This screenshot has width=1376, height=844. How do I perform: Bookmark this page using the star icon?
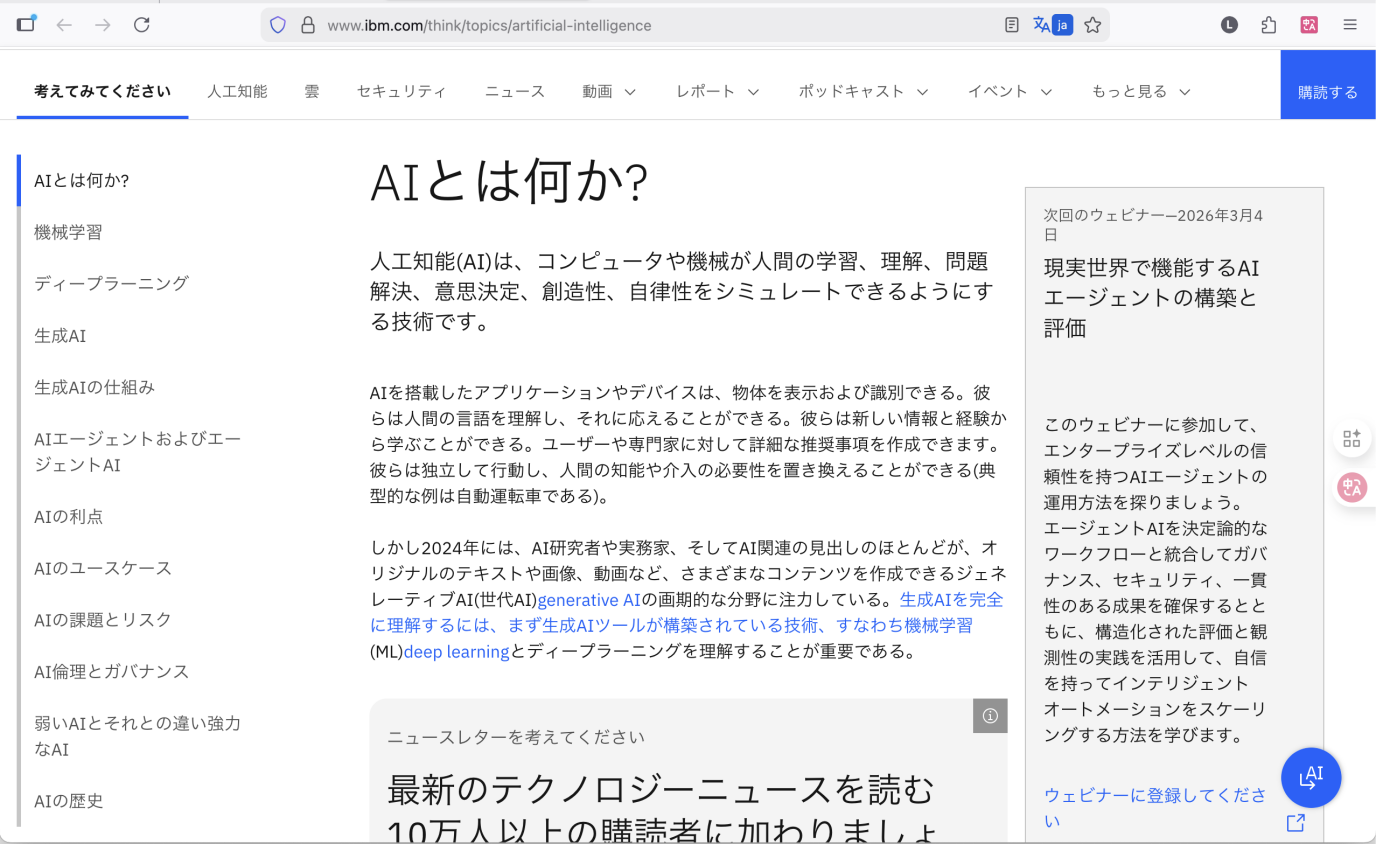(1092, 24)
